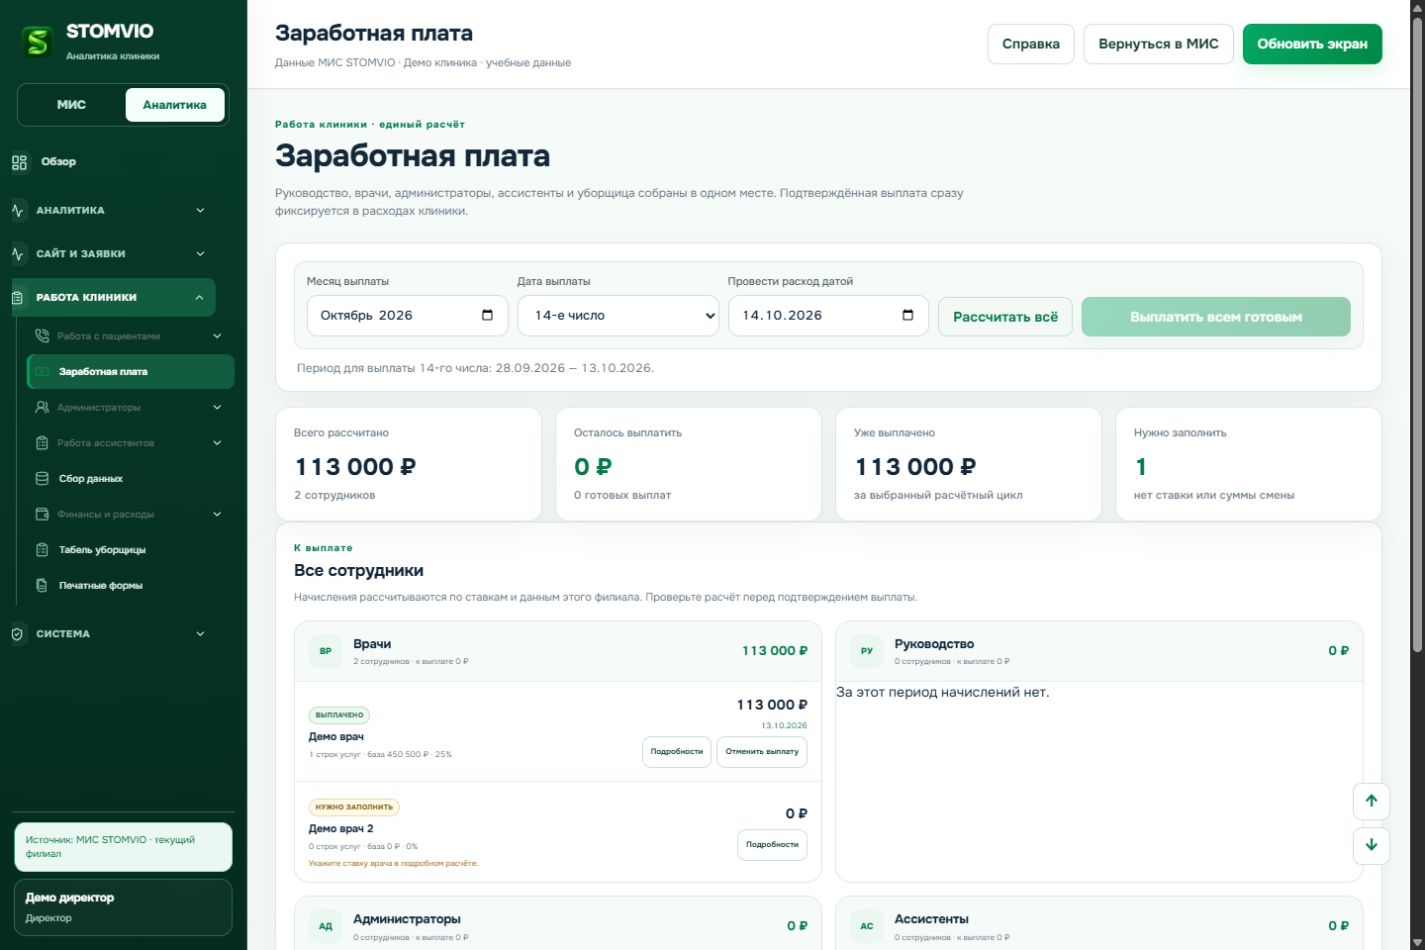Open Заработная плата in the sidebar
Image resolution: width=1425 pixels, height=950 pixels.
(x=131, y=372)
